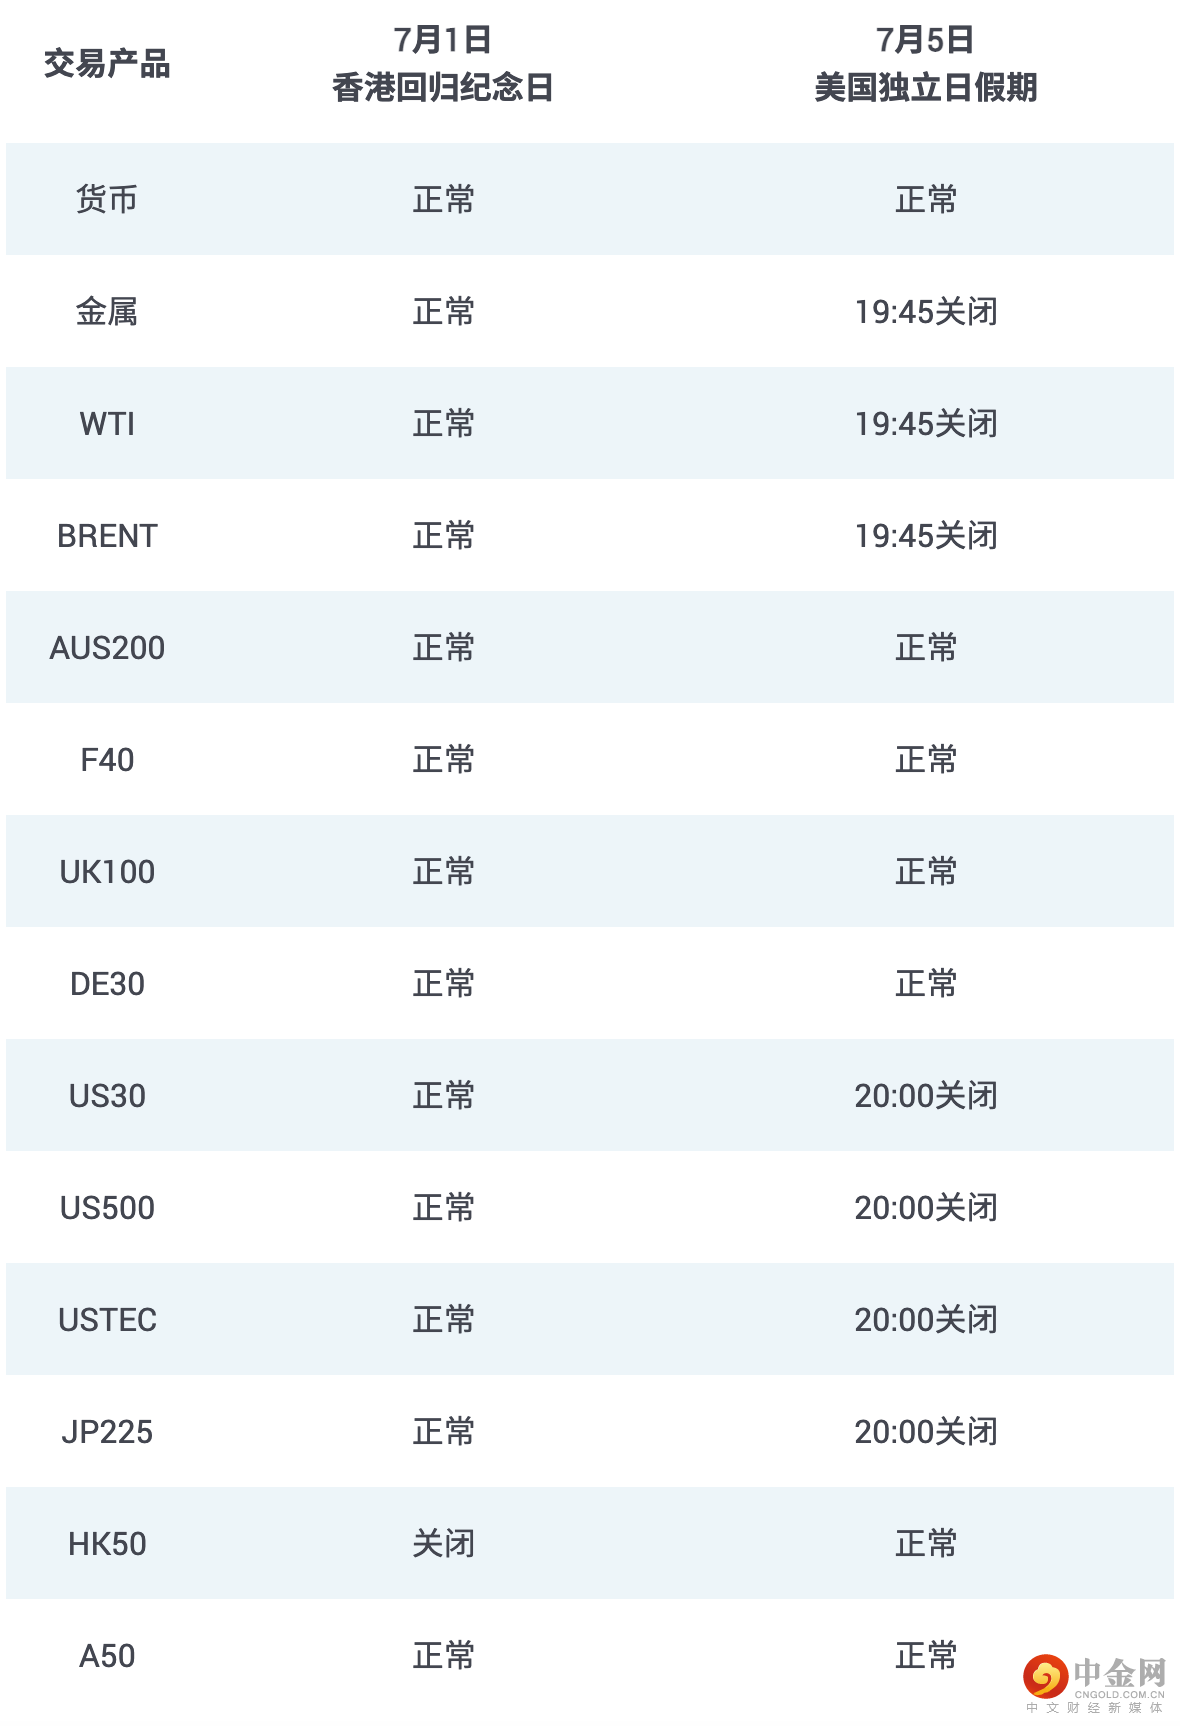Image resolution: width=1180 pixels, height=1726 pixels.
Task: Select the UK100 product label
Action: [107, 872]
